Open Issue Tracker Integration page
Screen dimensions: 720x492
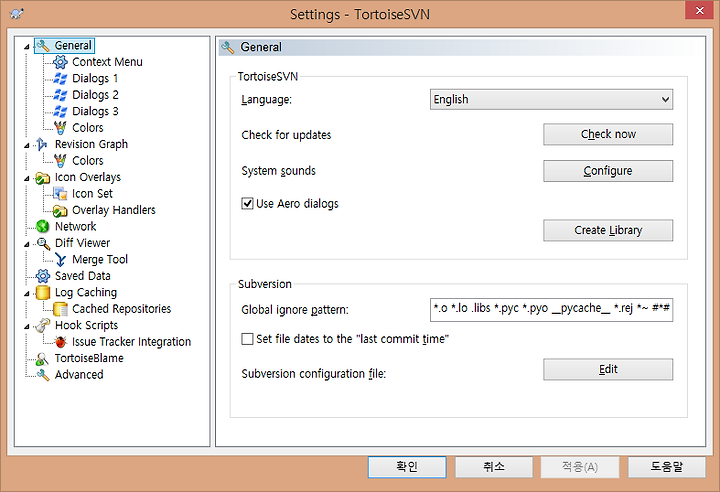pos(131,342)
